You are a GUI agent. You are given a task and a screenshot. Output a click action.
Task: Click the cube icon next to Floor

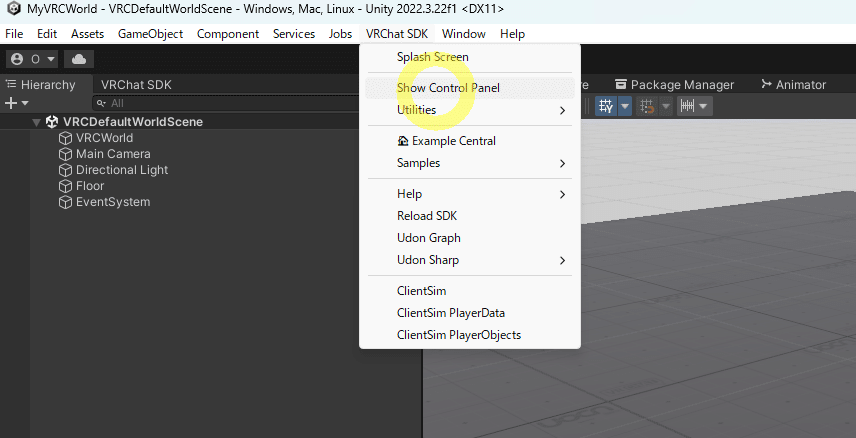(x=66, y=186)
